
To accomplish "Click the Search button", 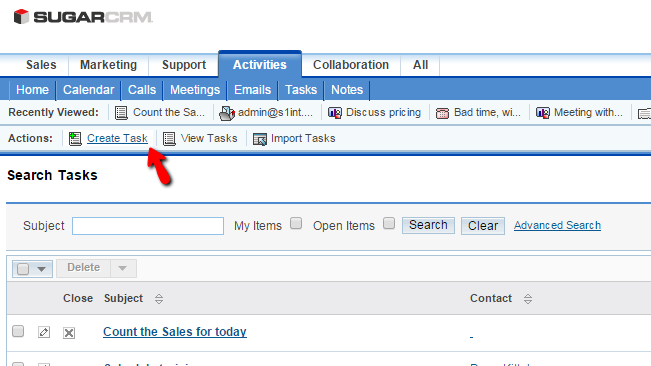I will 428,225.
